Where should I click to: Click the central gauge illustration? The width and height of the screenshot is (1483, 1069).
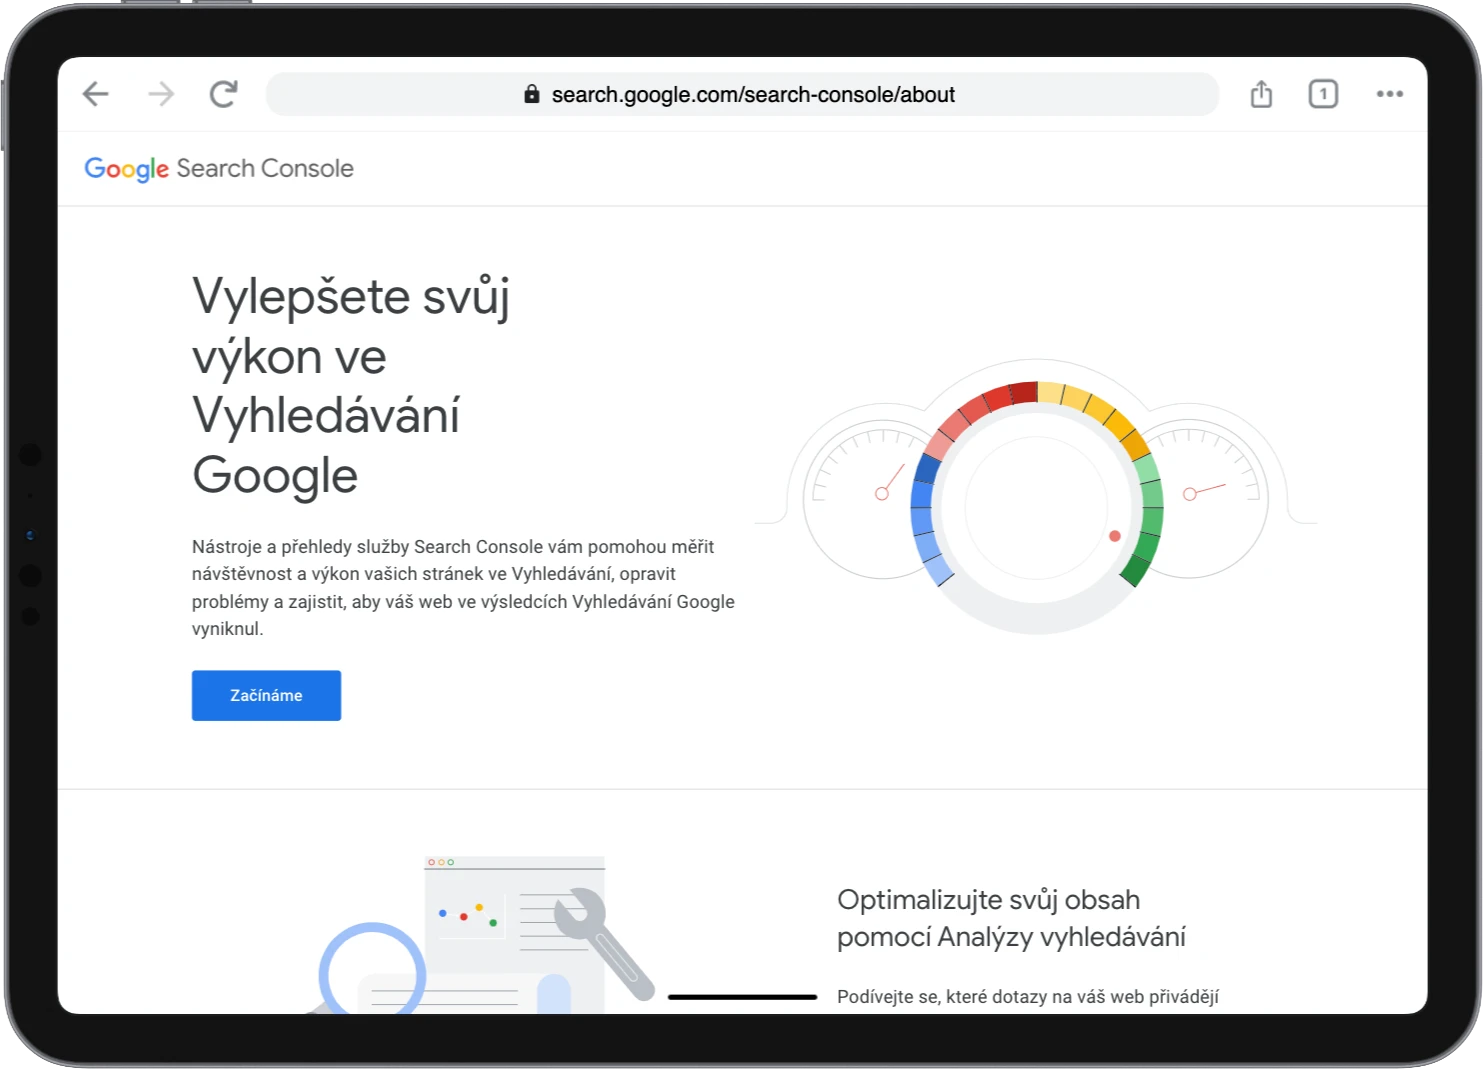click(1037, 506)
